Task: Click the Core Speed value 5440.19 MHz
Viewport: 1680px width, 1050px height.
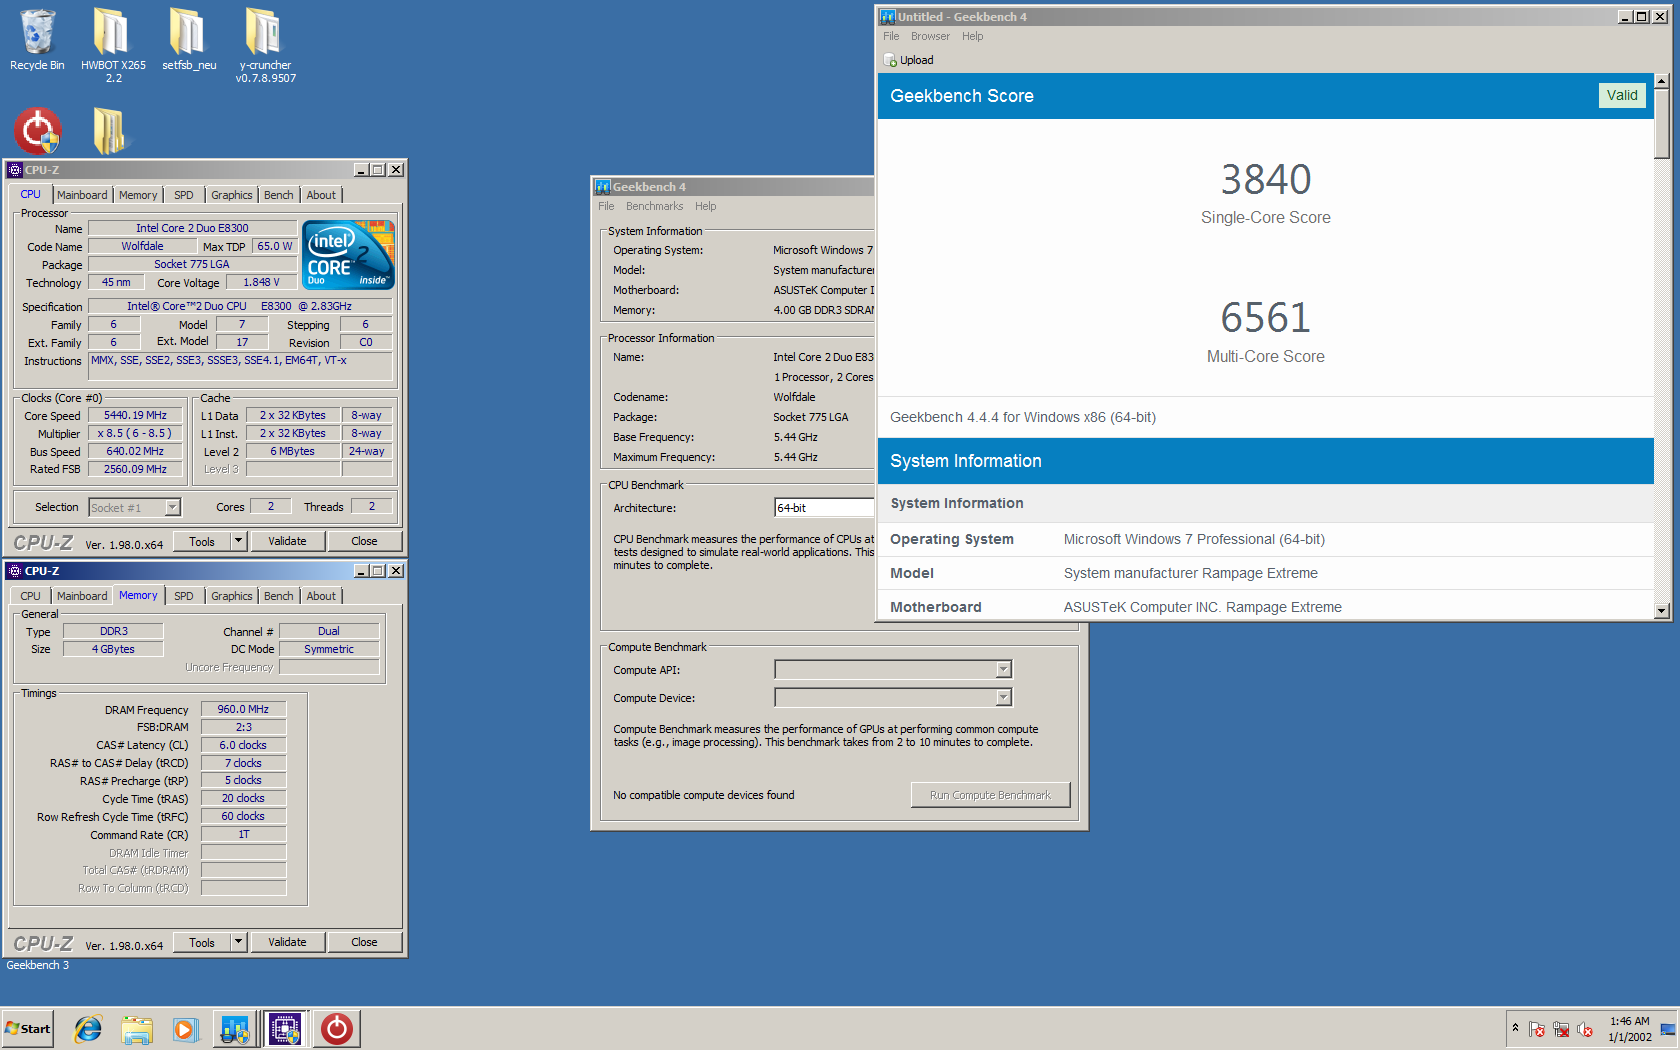Action: point(136,415)
